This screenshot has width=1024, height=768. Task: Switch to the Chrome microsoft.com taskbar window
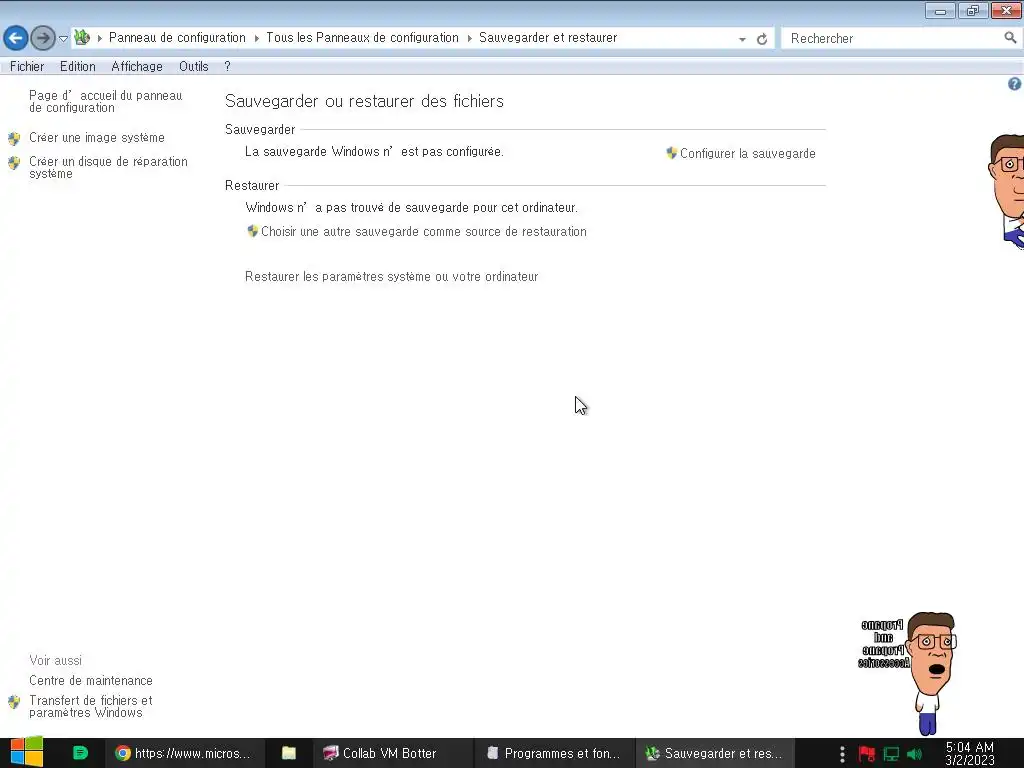[x=184, y=753]
